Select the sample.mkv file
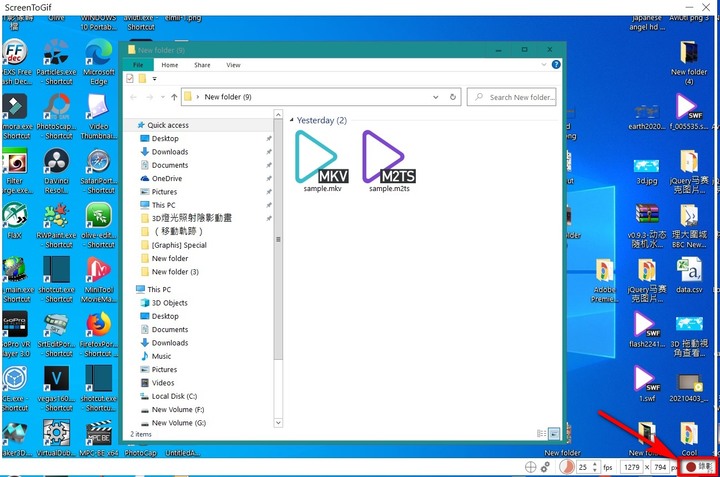 coord(322,161)
